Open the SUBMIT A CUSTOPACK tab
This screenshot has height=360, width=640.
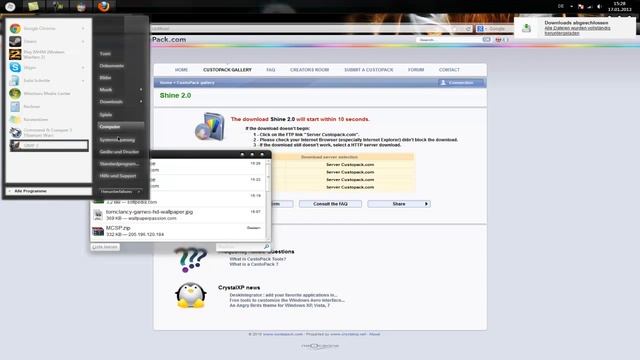[369, 70]
